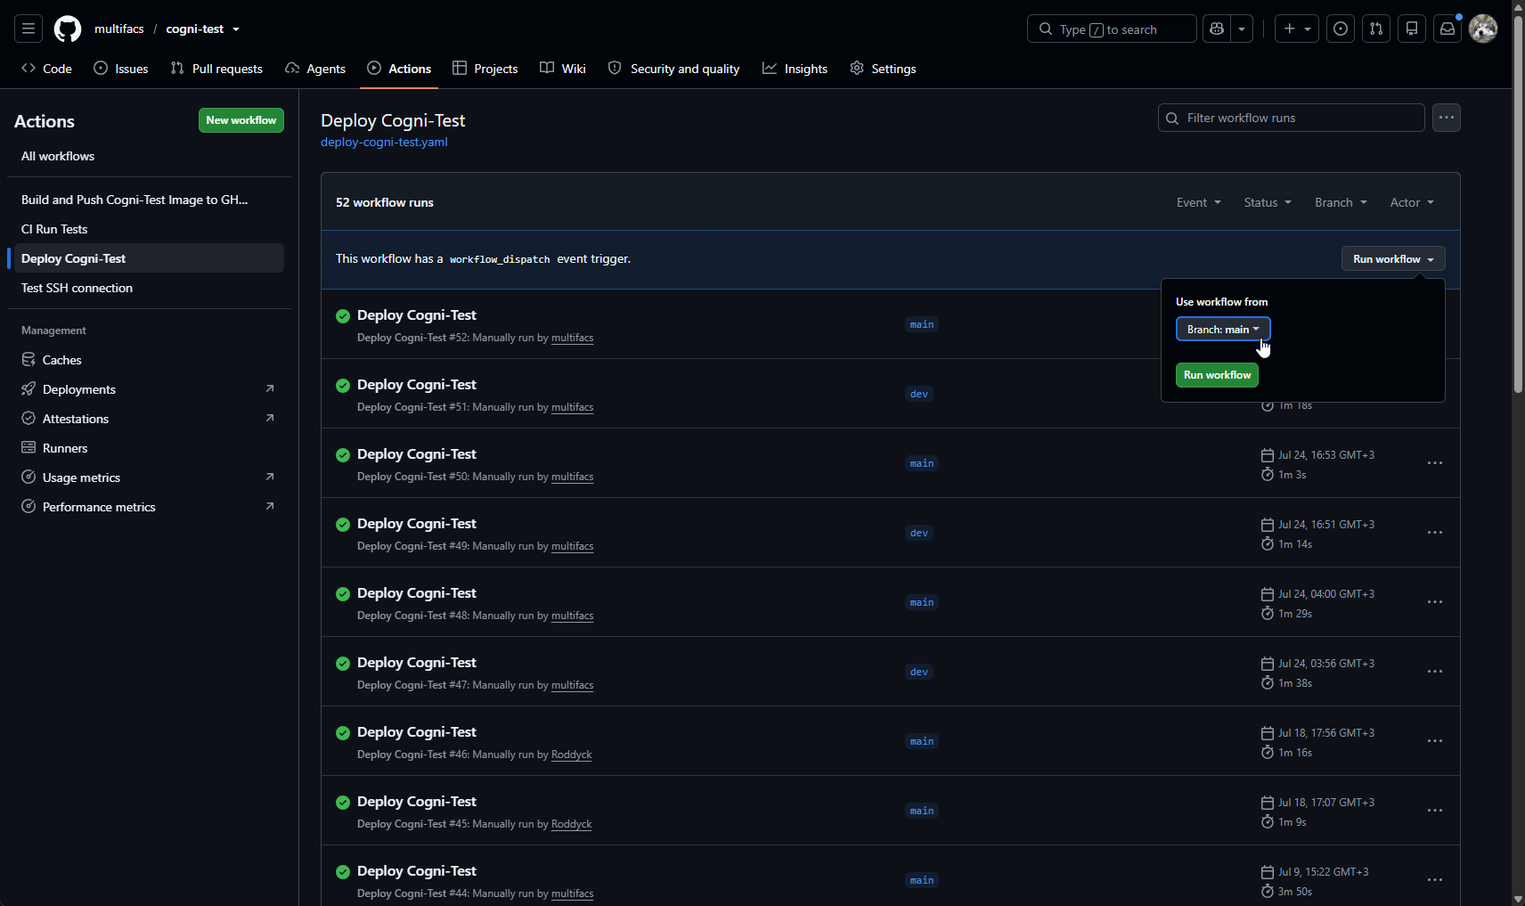Open the three-dot menu for run #49
This screenshot has width=1525, height=906.
(x=1435, y=533)
